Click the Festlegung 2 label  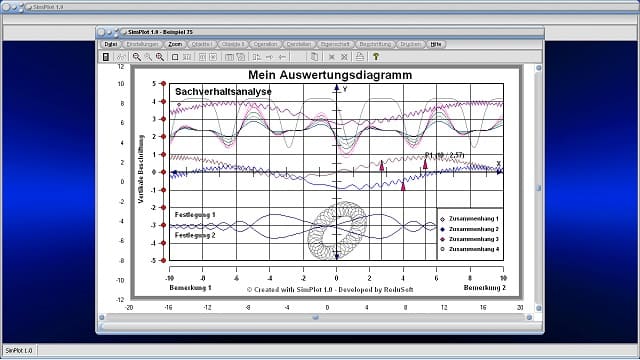195,235
